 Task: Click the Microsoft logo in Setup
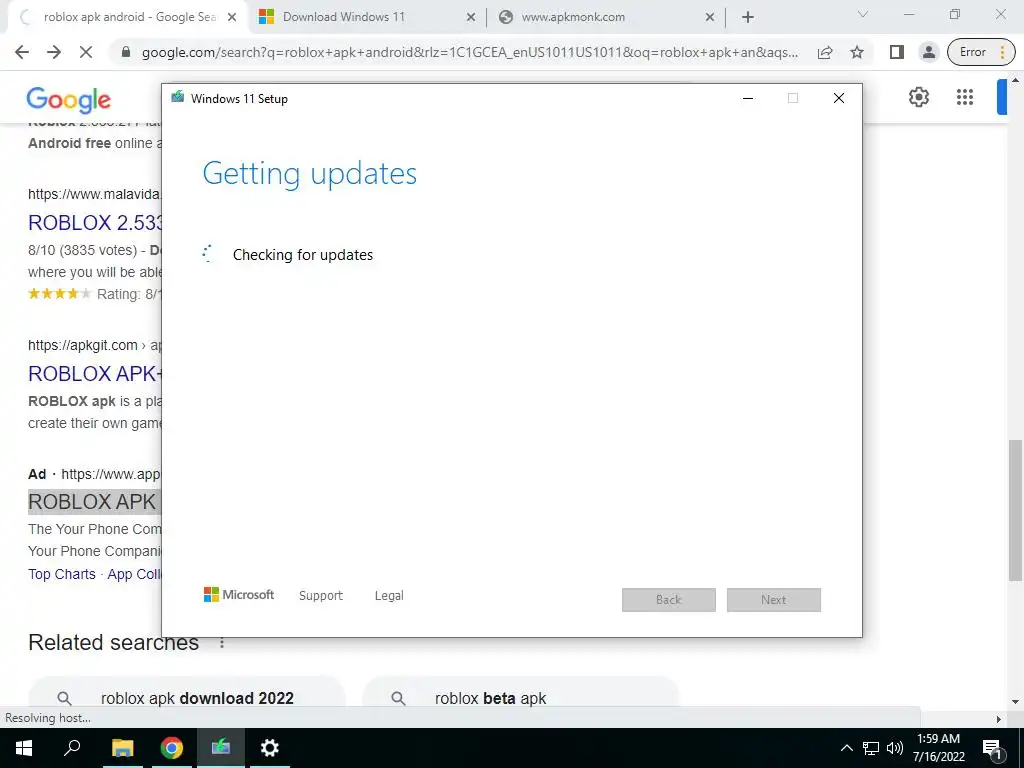coord(239,595)
